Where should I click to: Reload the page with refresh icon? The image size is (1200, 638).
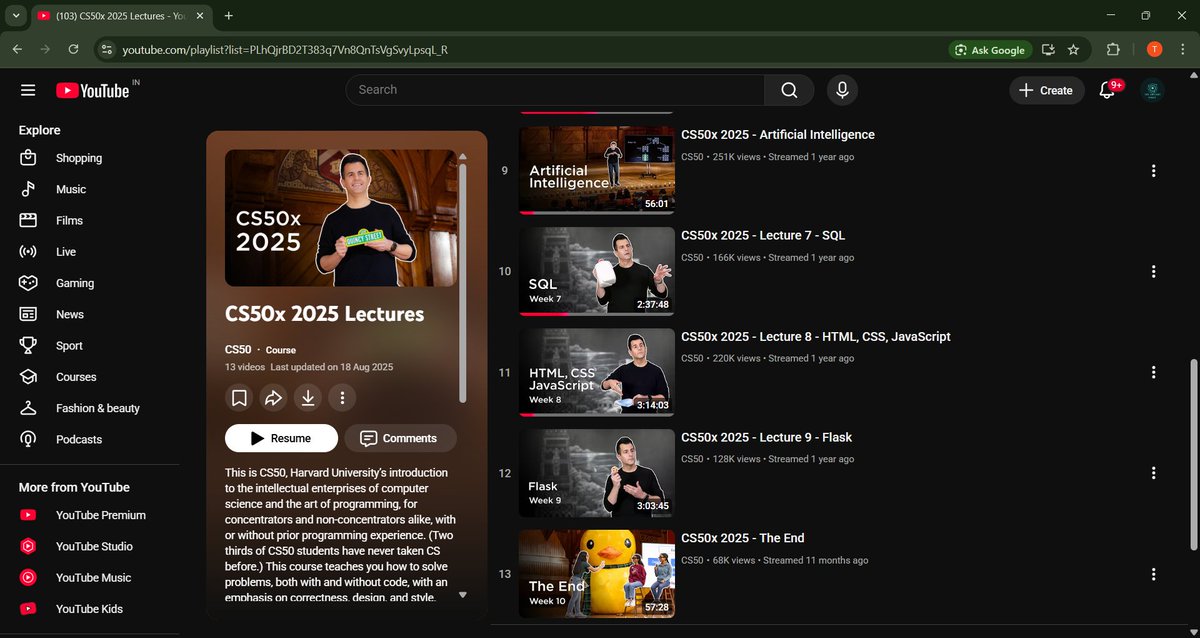pos(73,49)
